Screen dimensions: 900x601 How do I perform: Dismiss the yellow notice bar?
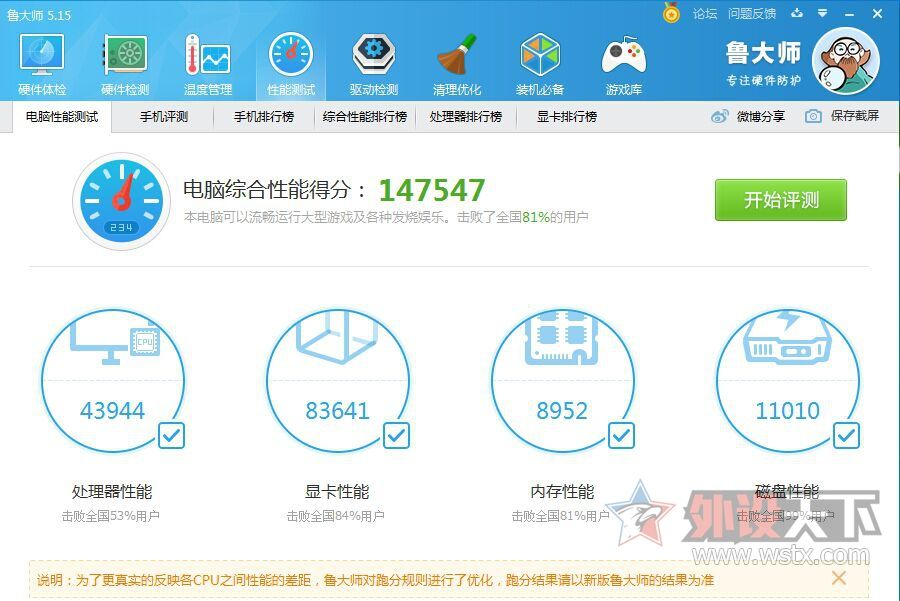tap(838, 578)
